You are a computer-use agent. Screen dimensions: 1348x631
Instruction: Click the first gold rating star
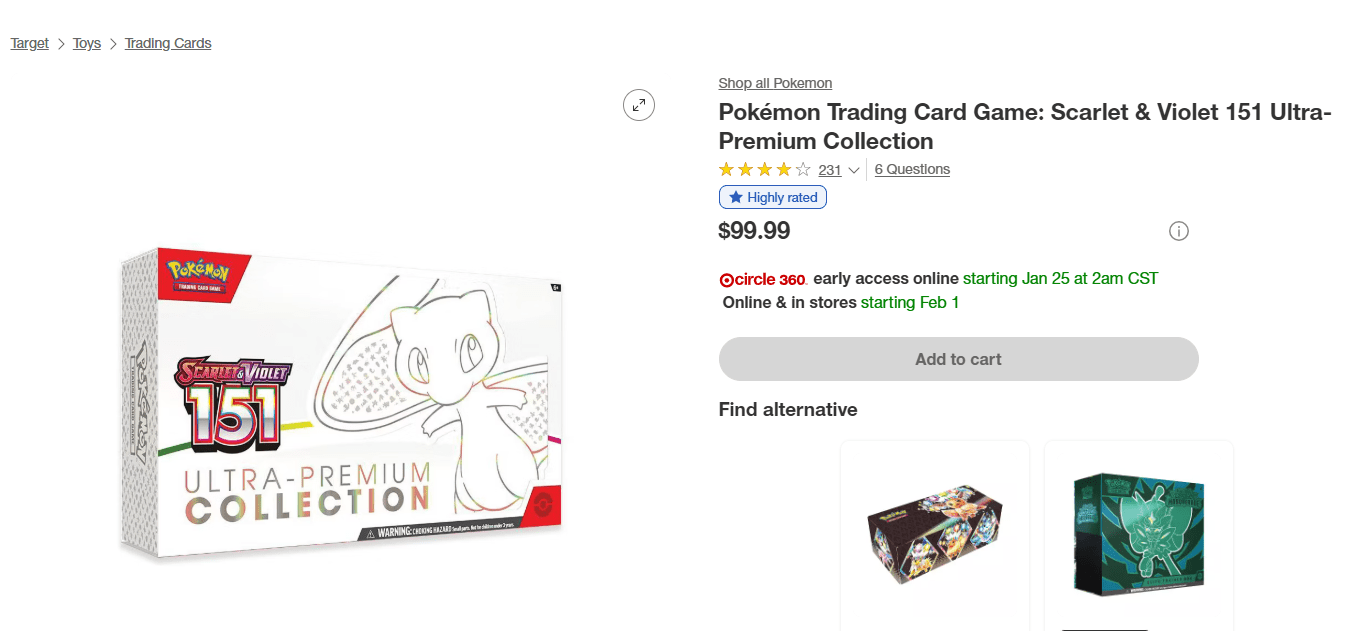click(x=726, y=169)
